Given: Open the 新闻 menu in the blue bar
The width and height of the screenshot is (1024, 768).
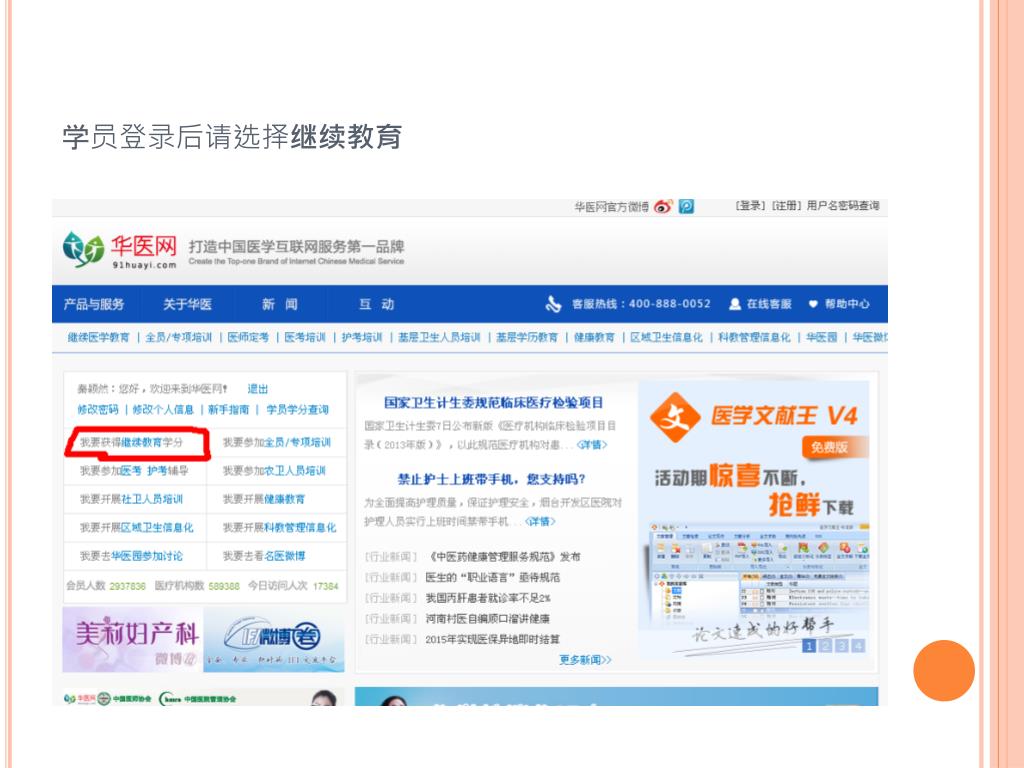Looking at the screenshot, I should 280,304.
